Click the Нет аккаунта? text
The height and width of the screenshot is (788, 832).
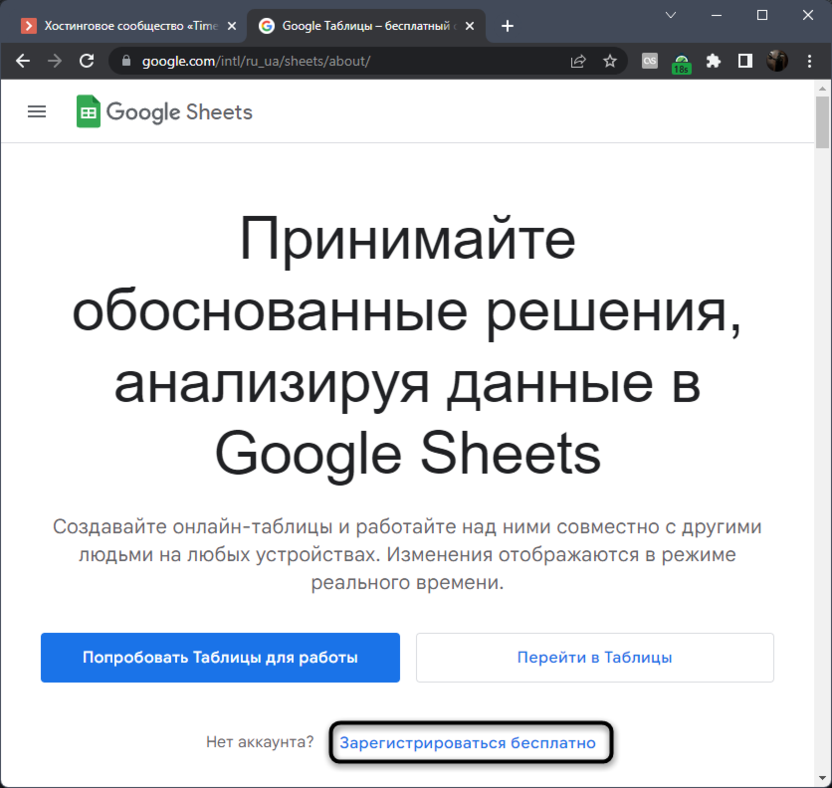tap(260, 741)
